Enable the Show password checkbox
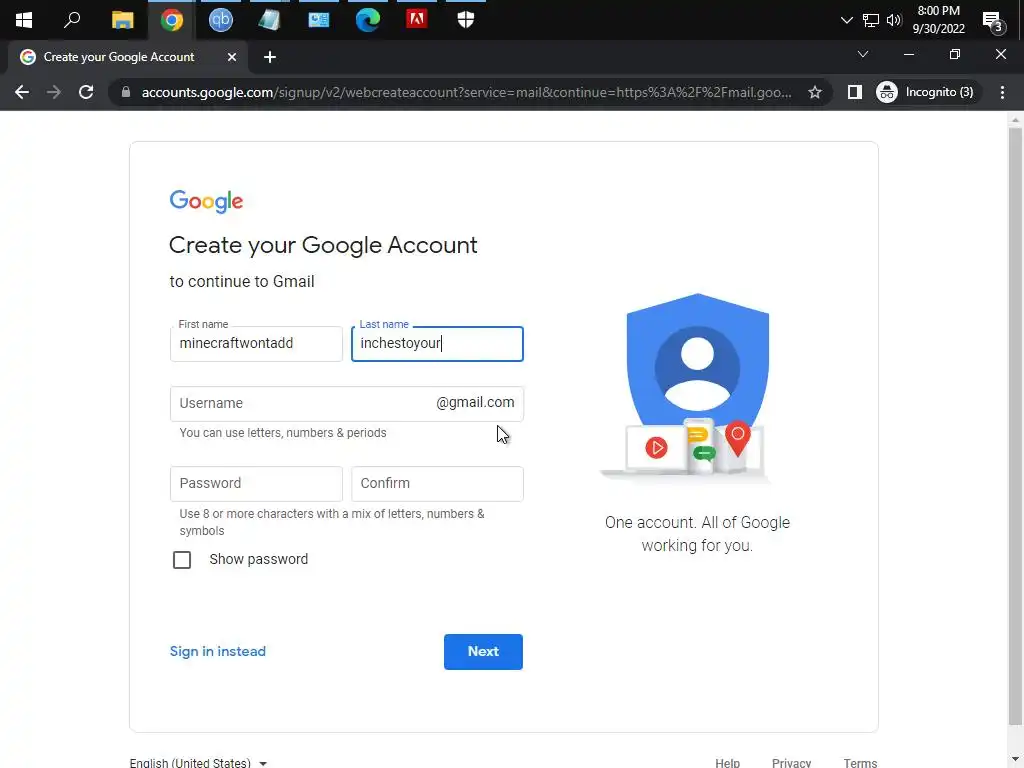 pos(182,560)
